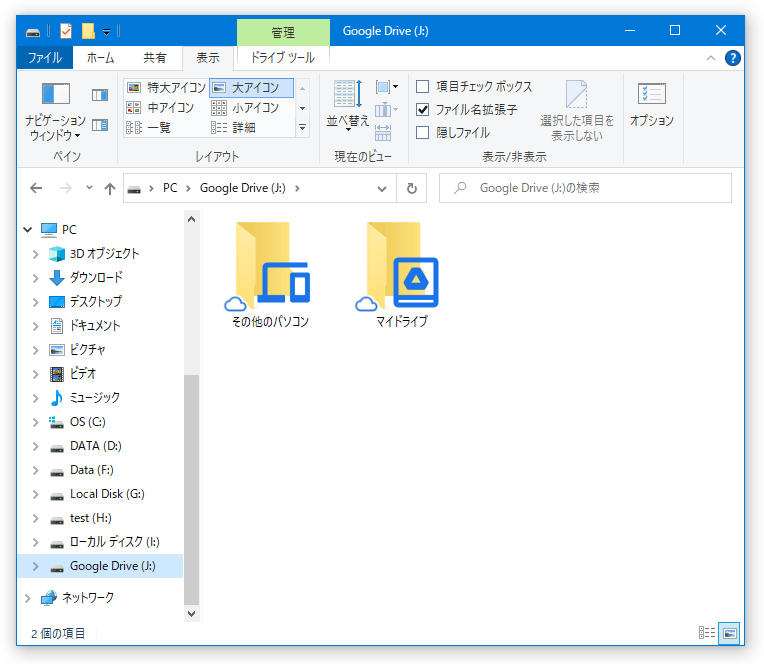Click the new folder icon in title bar

(x=88, y=31)
